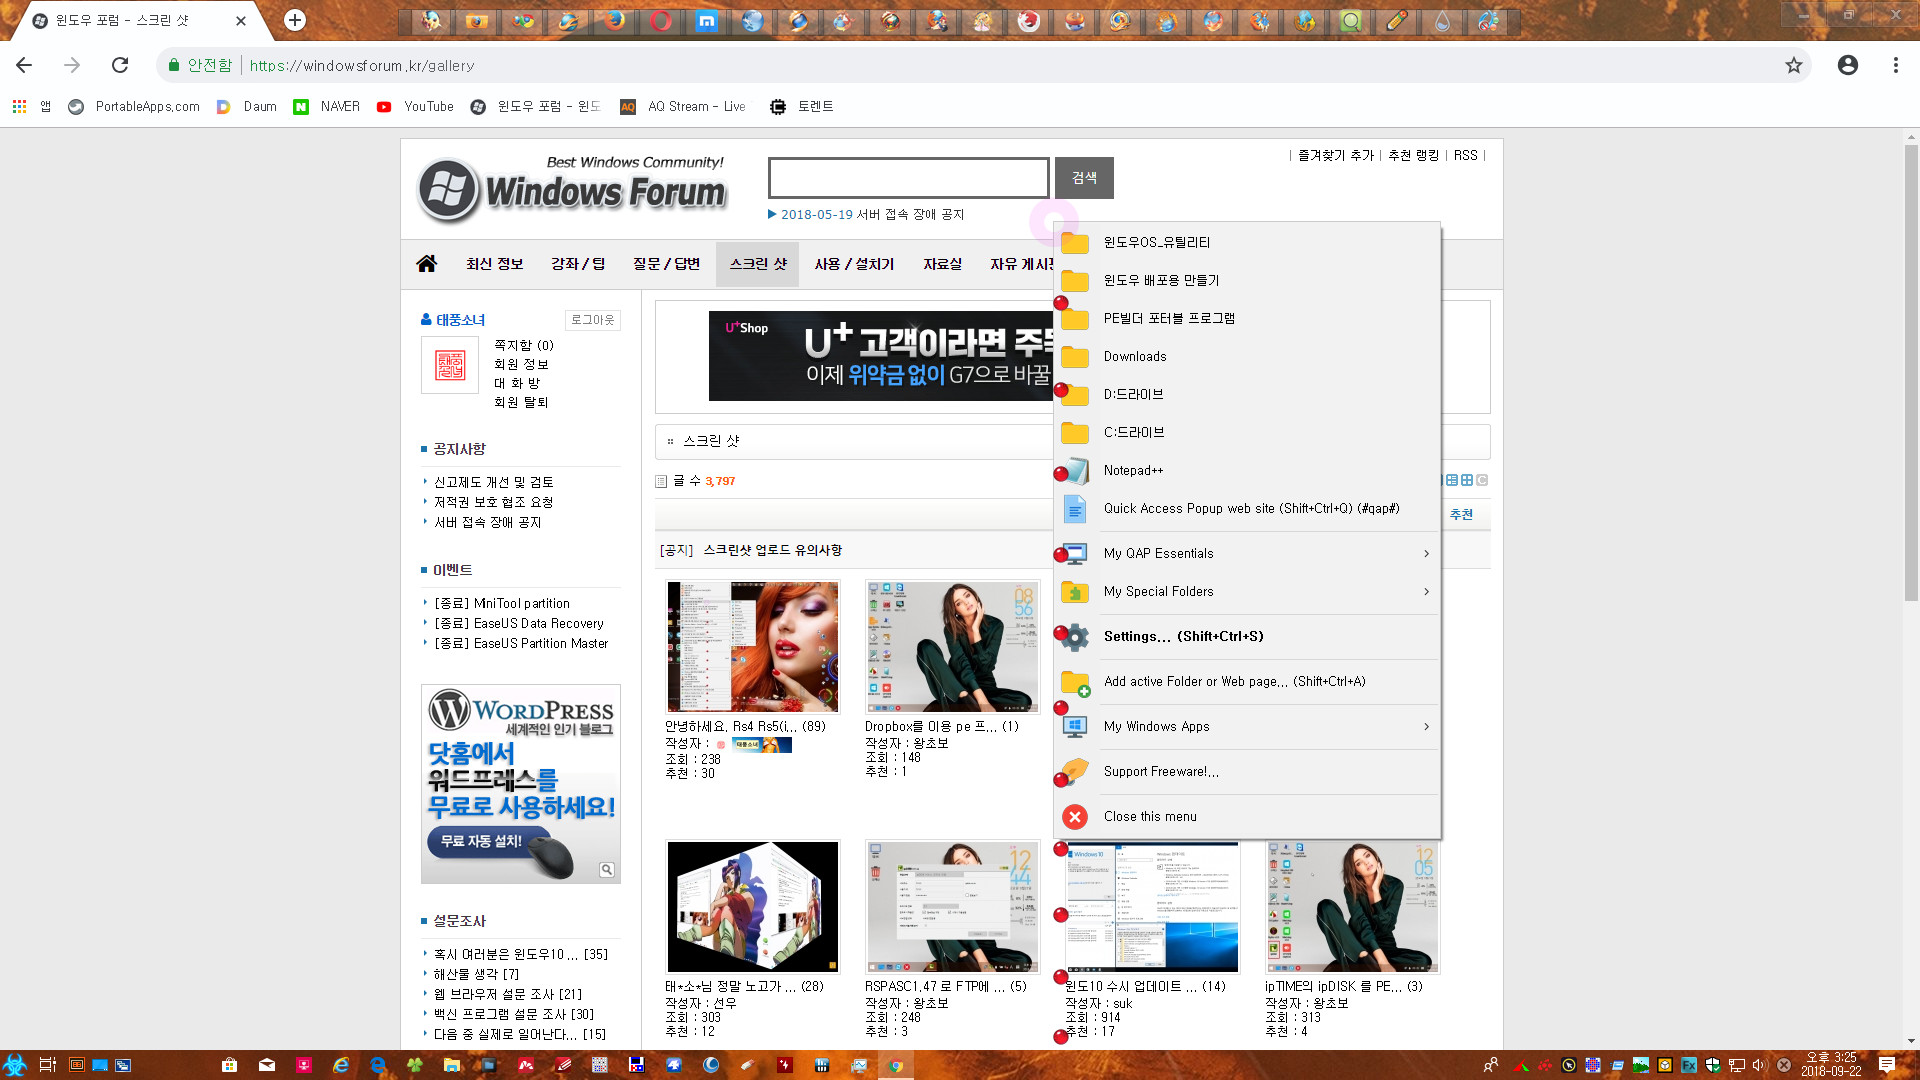This screenshot has height=1080, width=1920.
Task: Click the WordPress advertisement banner
Action: pos(521,784)
